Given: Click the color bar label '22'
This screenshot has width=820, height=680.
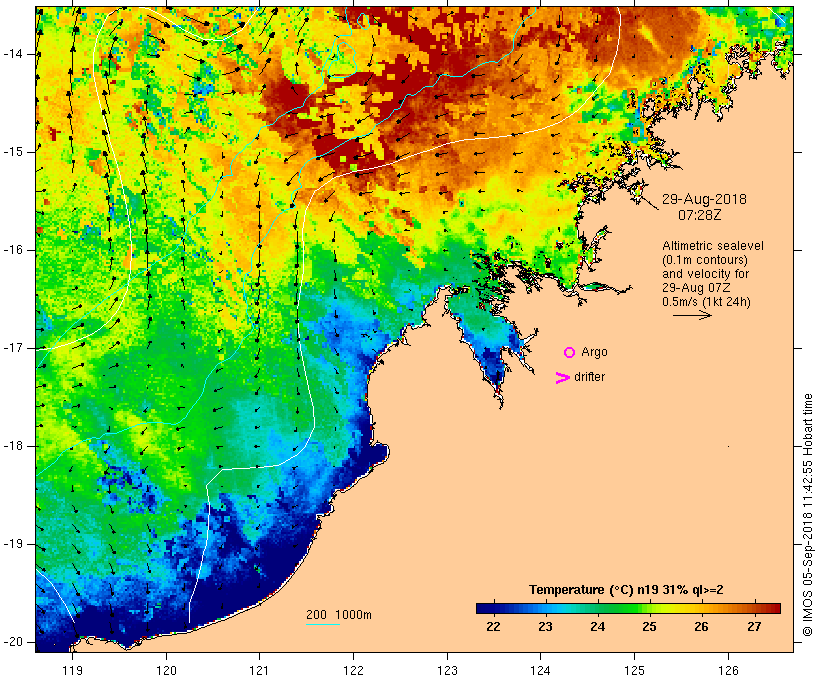Looking at the screenshot, I should click(493, 627).
